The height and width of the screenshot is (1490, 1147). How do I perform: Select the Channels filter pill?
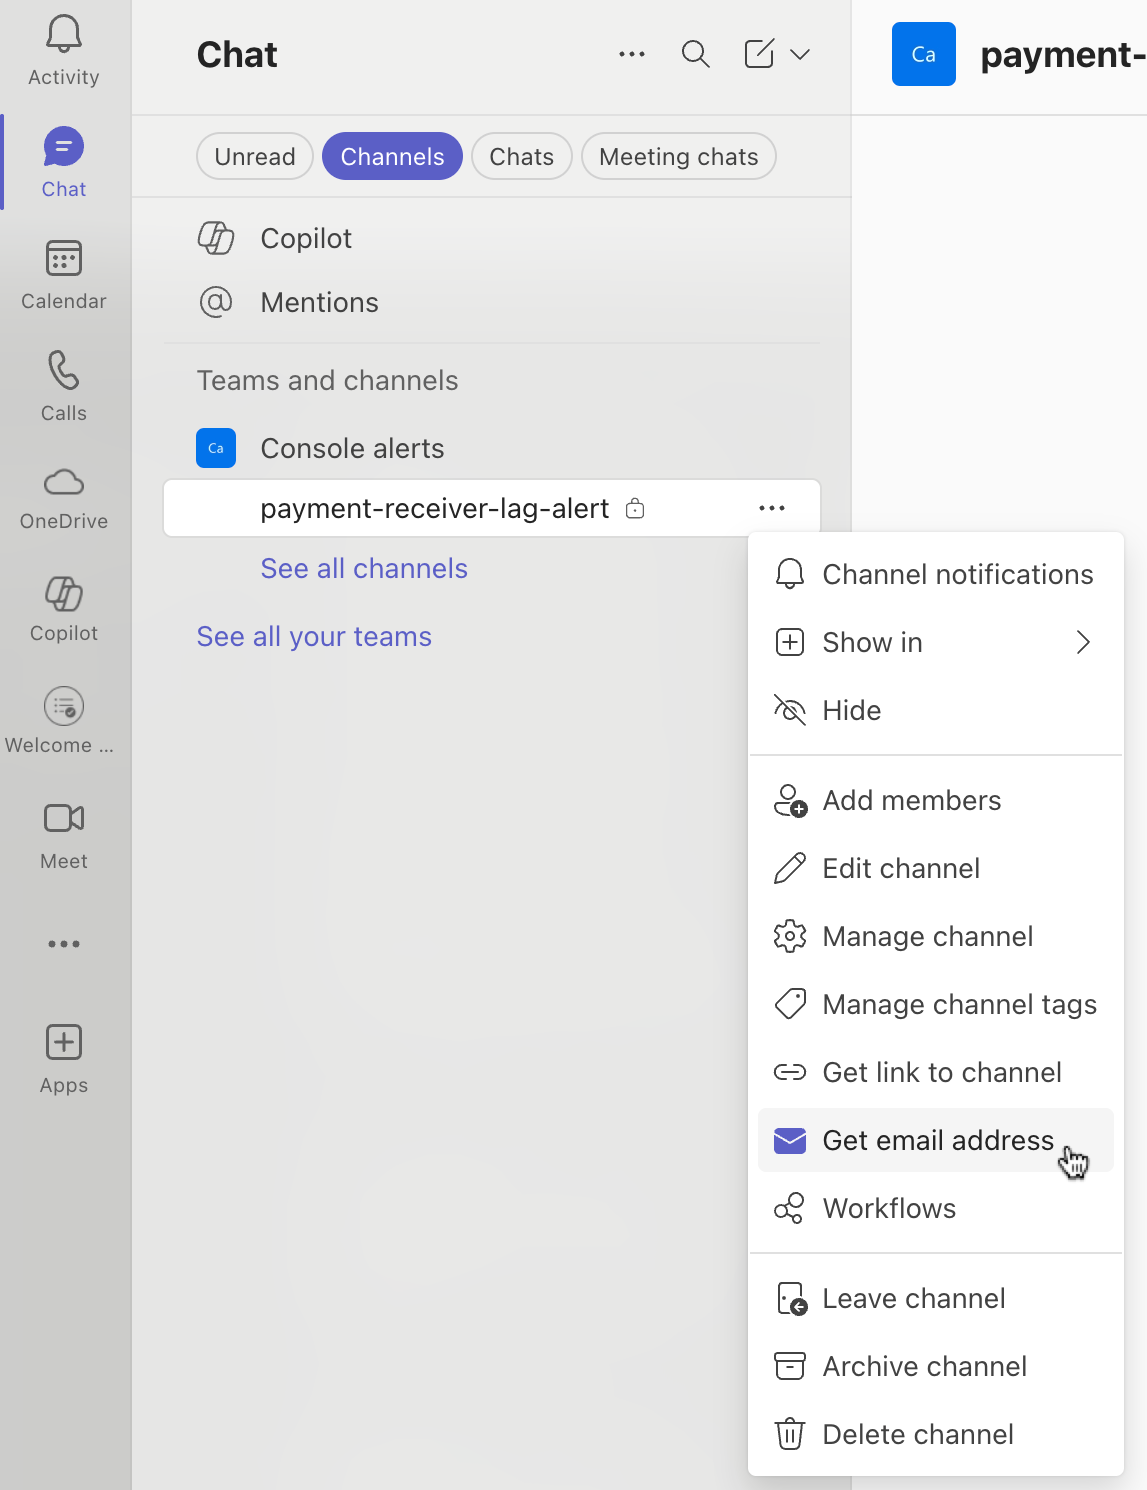pyautogui.click(x=392, y=156)
